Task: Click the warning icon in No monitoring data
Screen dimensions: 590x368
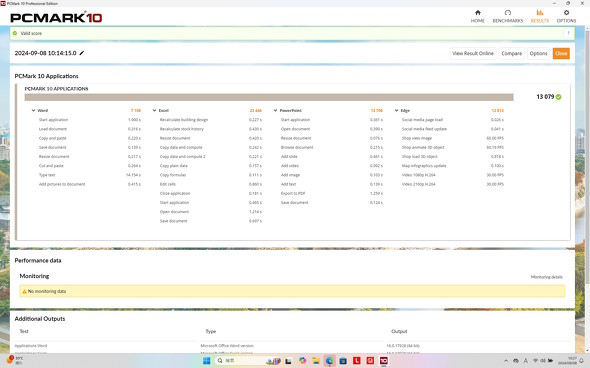Action: click(x=24, y=291)
